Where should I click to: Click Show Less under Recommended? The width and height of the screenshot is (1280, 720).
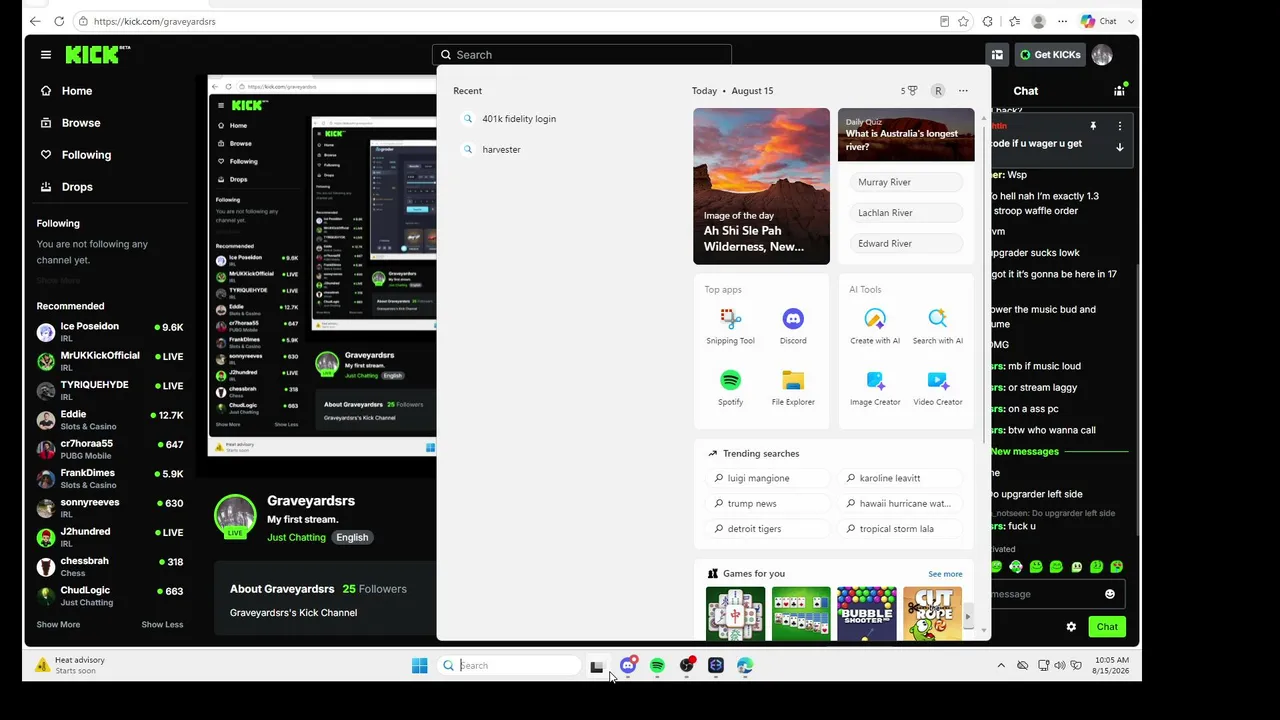[162, 625]
